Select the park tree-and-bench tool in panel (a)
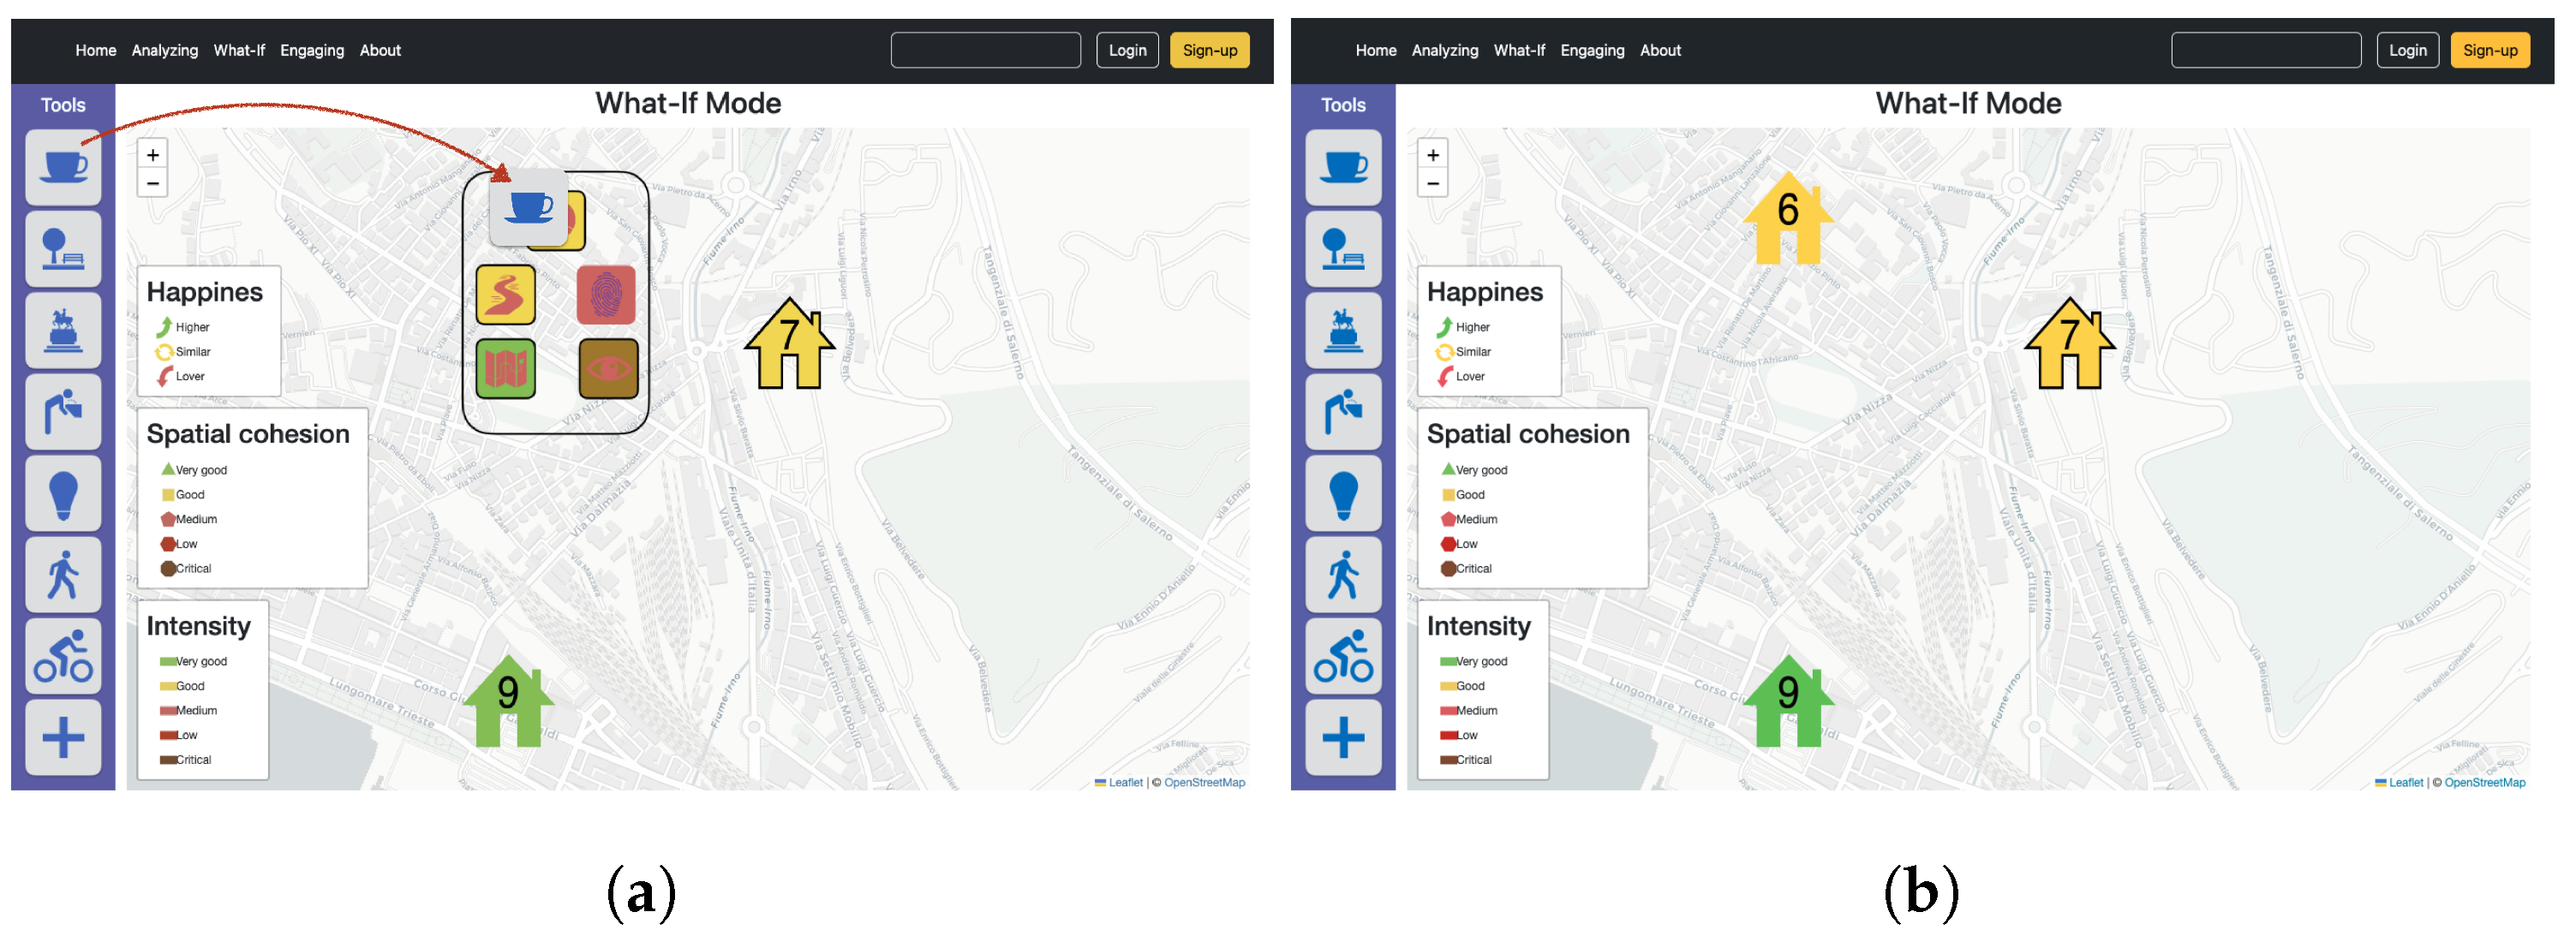This screenshot has height=942, width=2576. coord(63,249)
